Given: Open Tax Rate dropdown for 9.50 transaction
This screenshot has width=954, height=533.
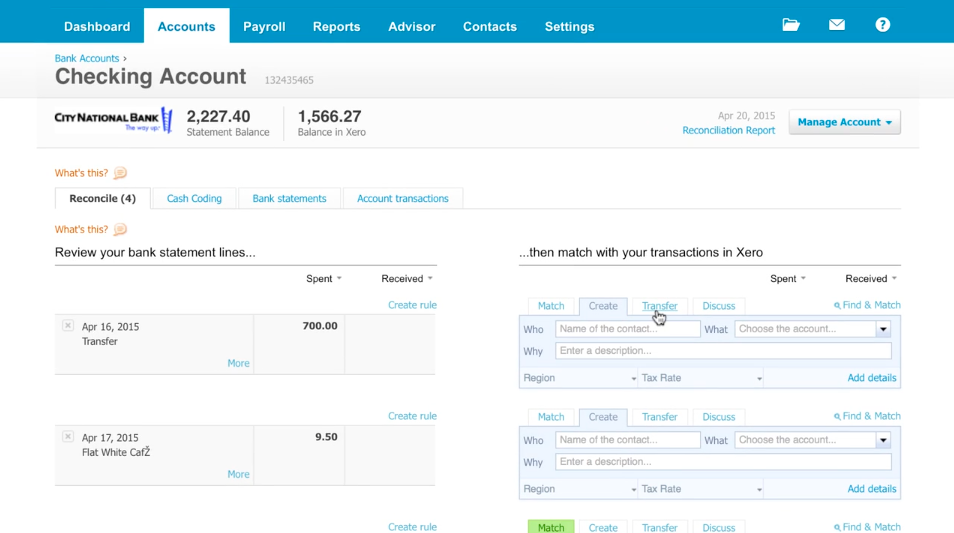Looking at the screenshot, I should coord(701,489).
